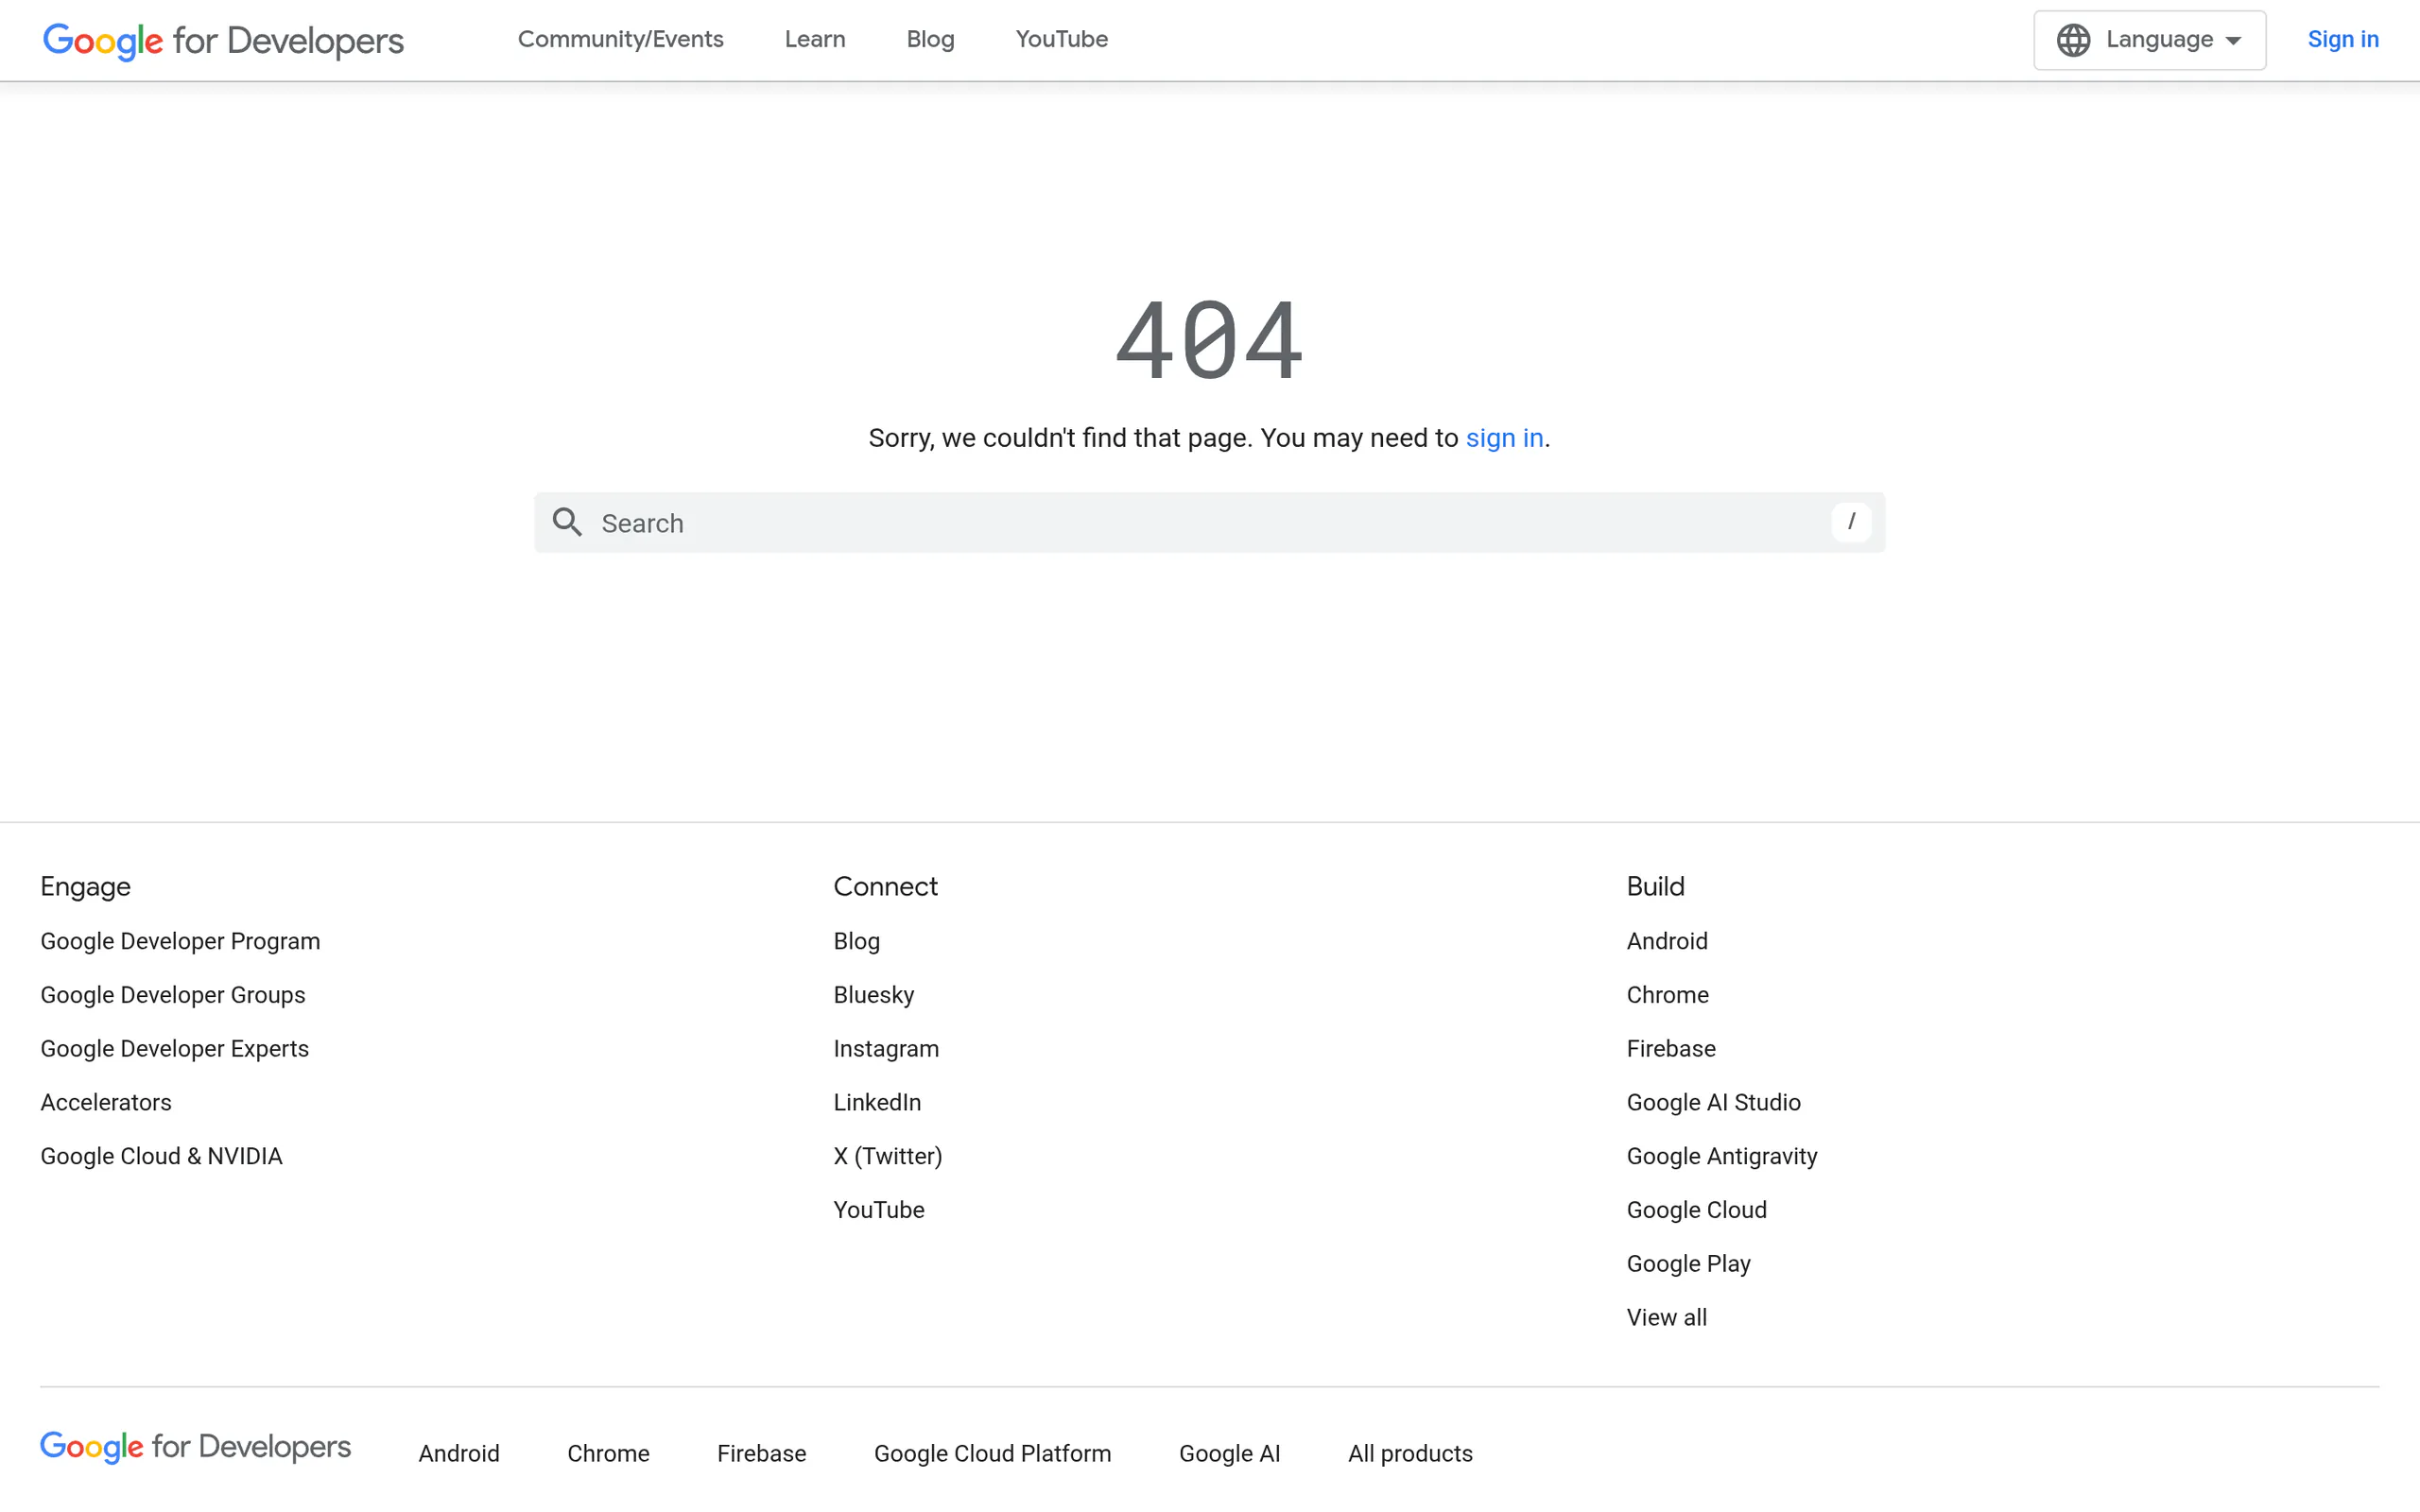Open the Google Play link
The width and height of the screenshot is (2420, 1512).
[x=1688, y=1264]
